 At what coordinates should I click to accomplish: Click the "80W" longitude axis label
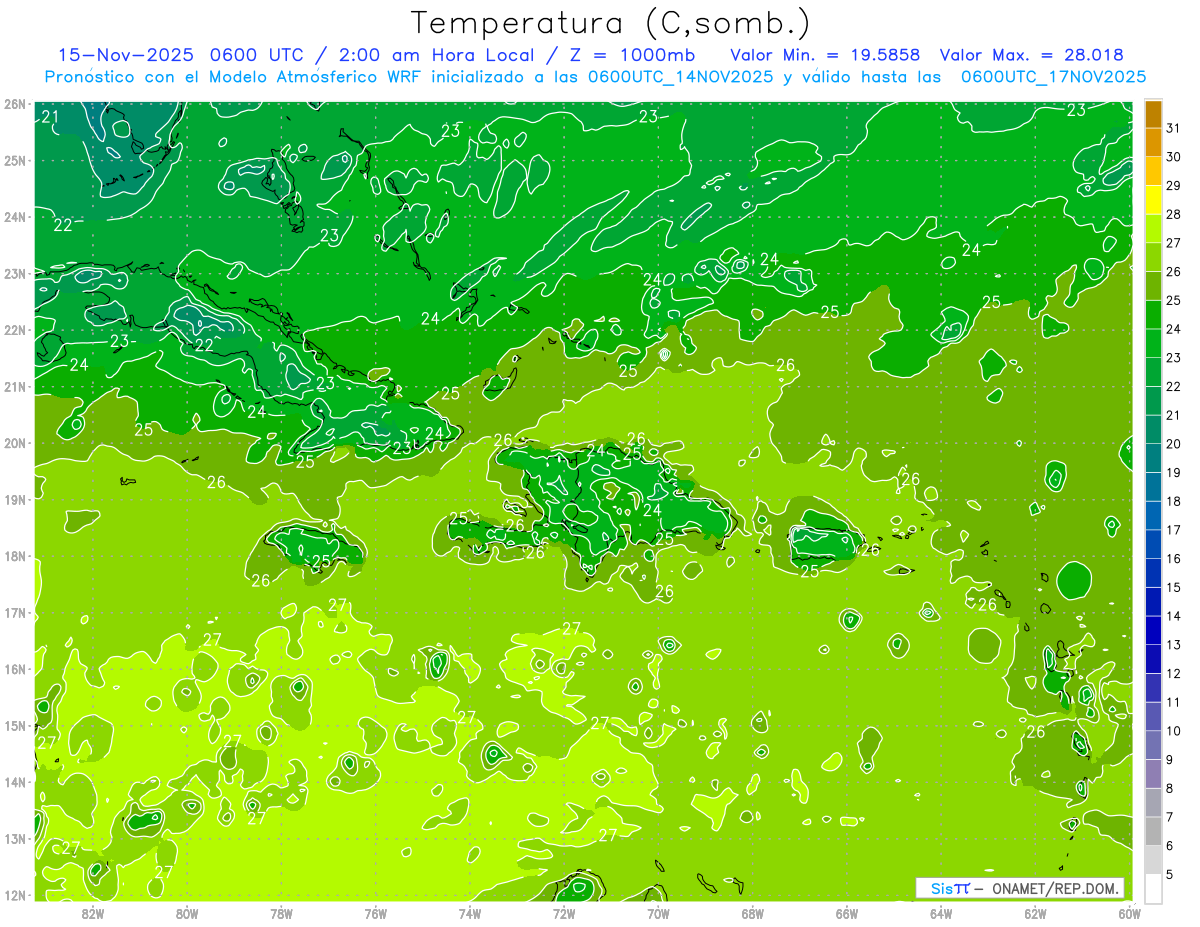coord(187,913)
